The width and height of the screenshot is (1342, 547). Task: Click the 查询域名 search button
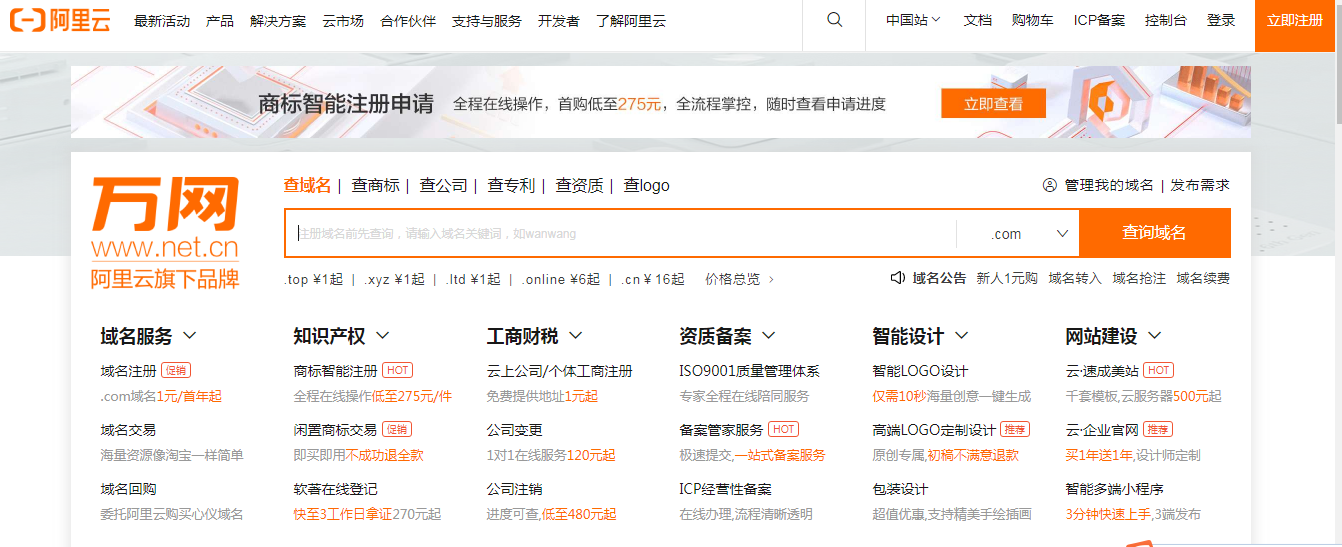1155,233
